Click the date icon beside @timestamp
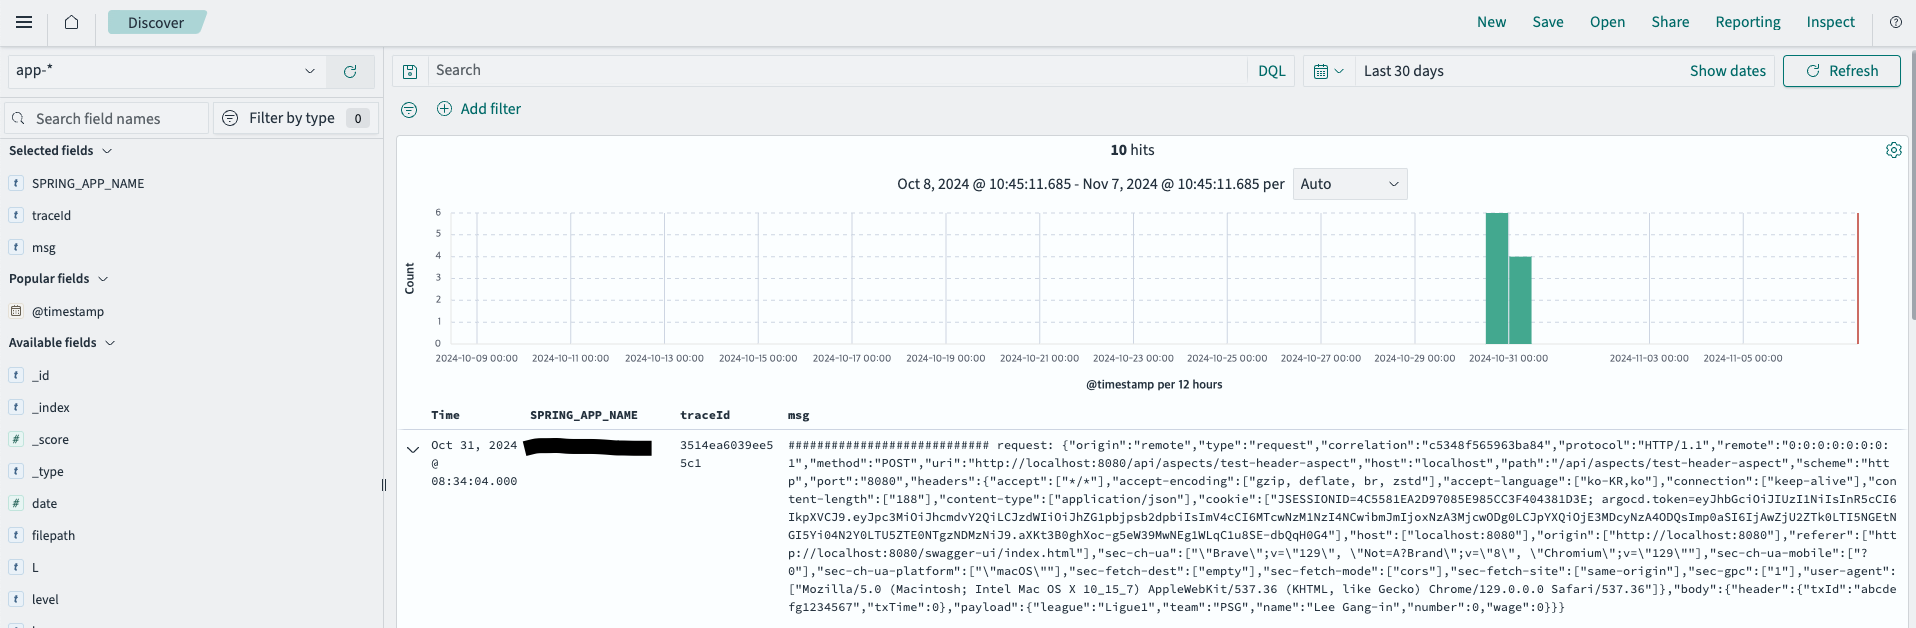 click(x=16, y=311)
